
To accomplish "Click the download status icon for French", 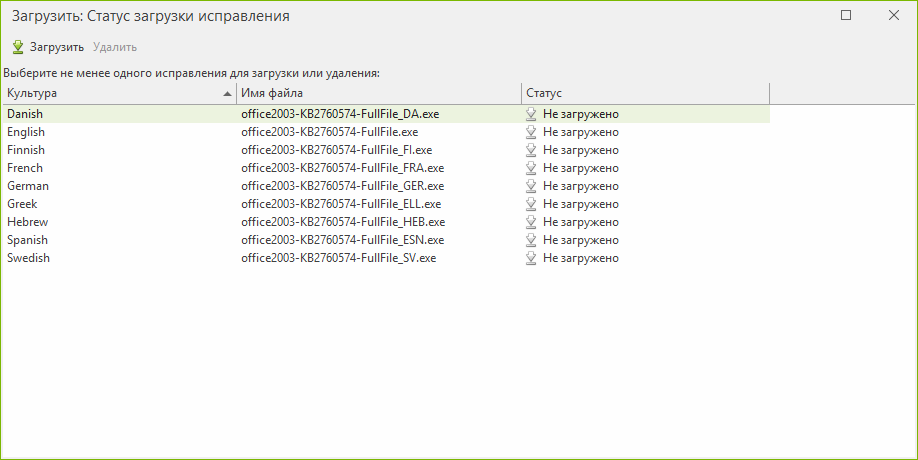I will [x=531, y=168].
